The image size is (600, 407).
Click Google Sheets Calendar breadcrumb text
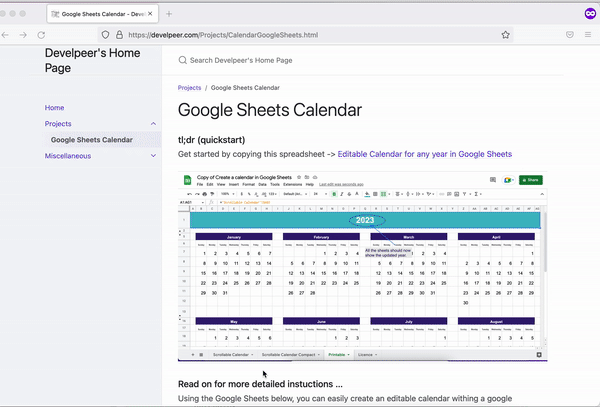click(x=245, y=88)
